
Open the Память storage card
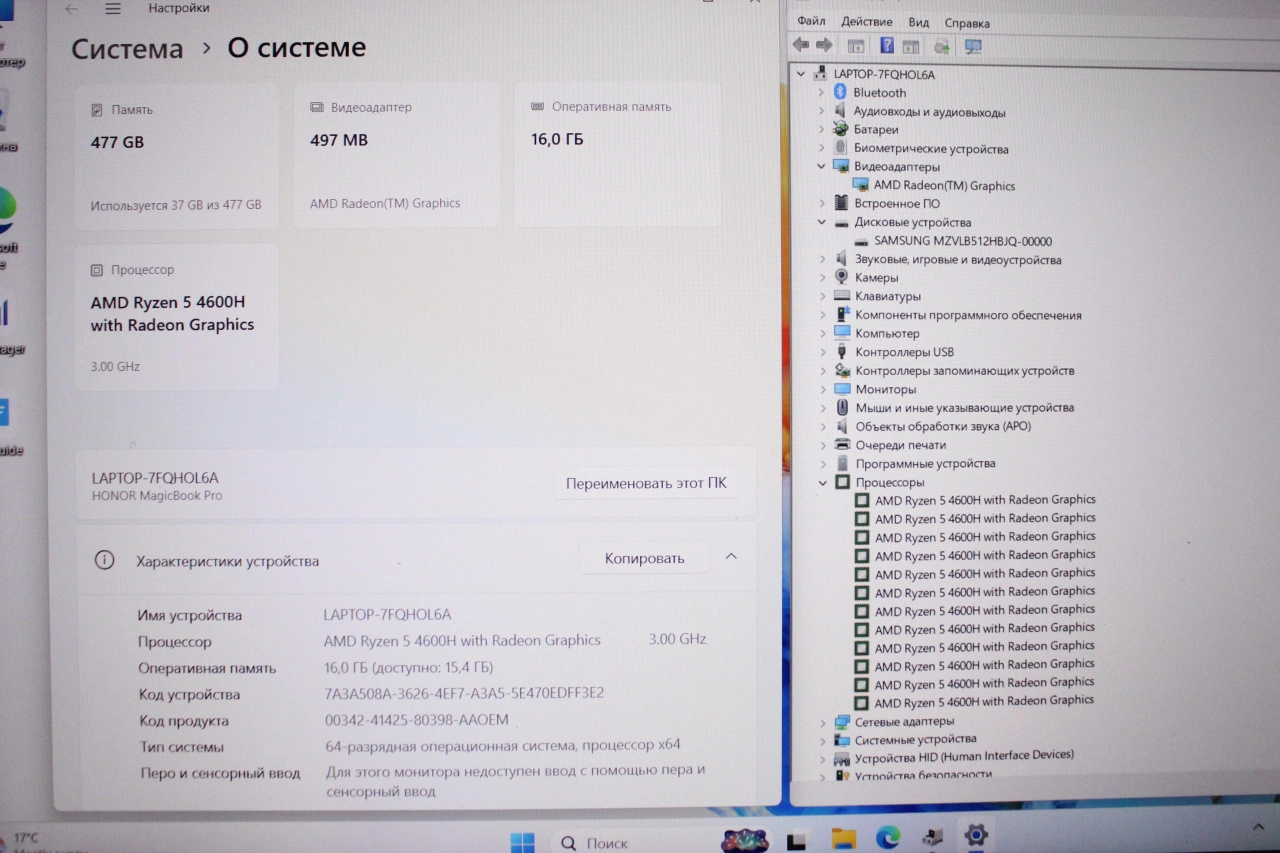(x=177, y=158)
